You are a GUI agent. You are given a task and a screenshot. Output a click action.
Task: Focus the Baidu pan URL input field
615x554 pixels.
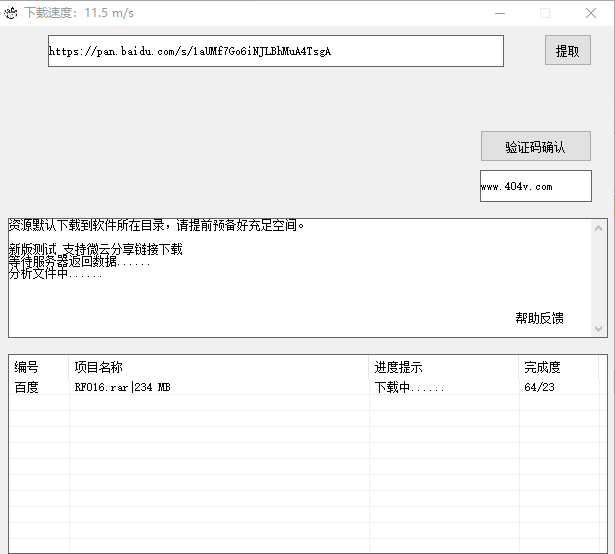tap(275, 51)
